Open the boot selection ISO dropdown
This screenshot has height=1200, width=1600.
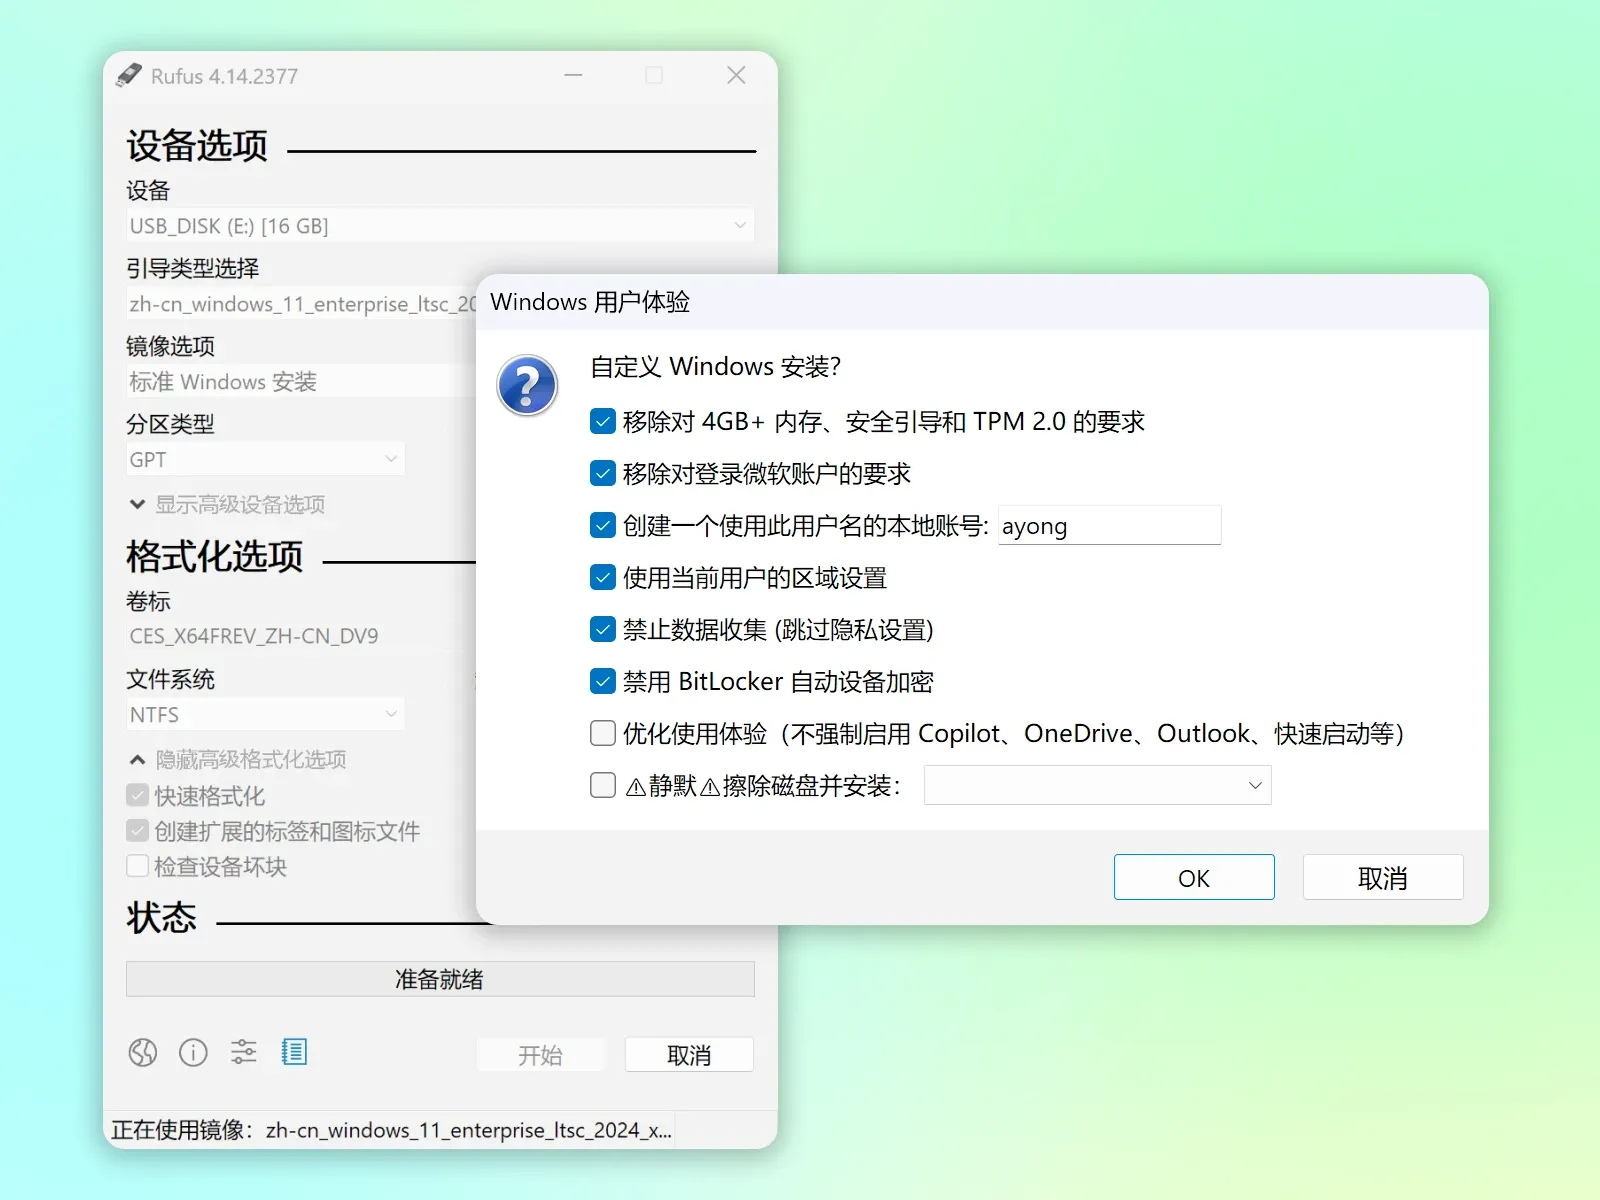click(x=302, y=304)
